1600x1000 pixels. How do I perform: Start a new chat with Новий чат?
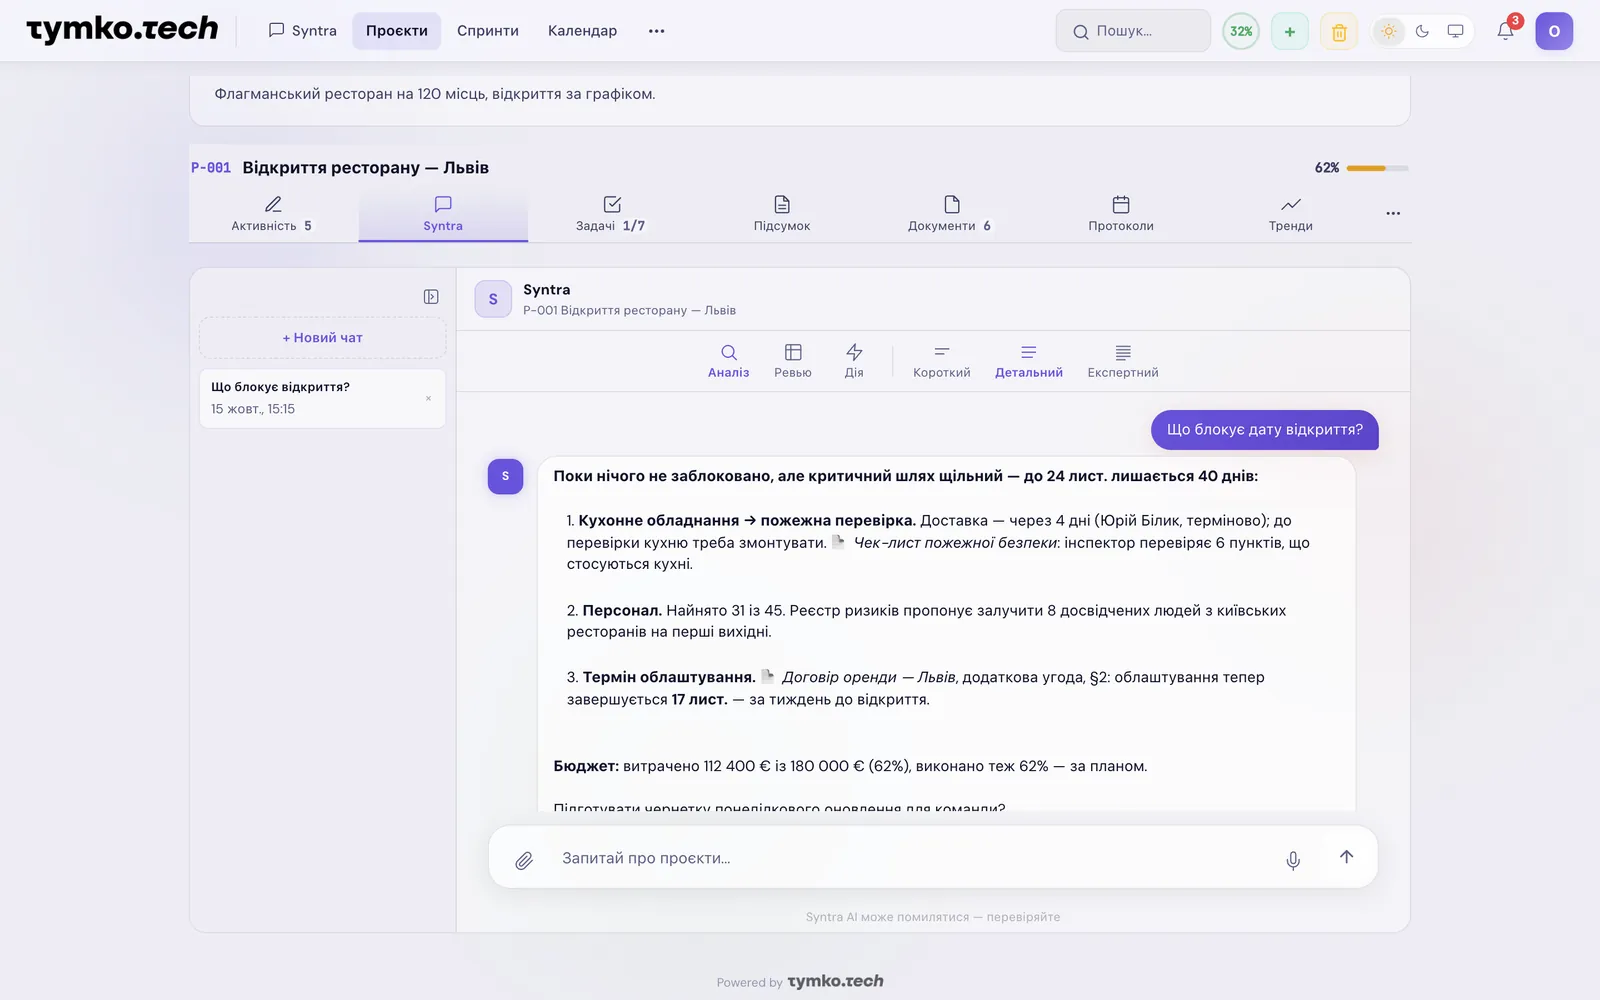click(x=323, y=338)
